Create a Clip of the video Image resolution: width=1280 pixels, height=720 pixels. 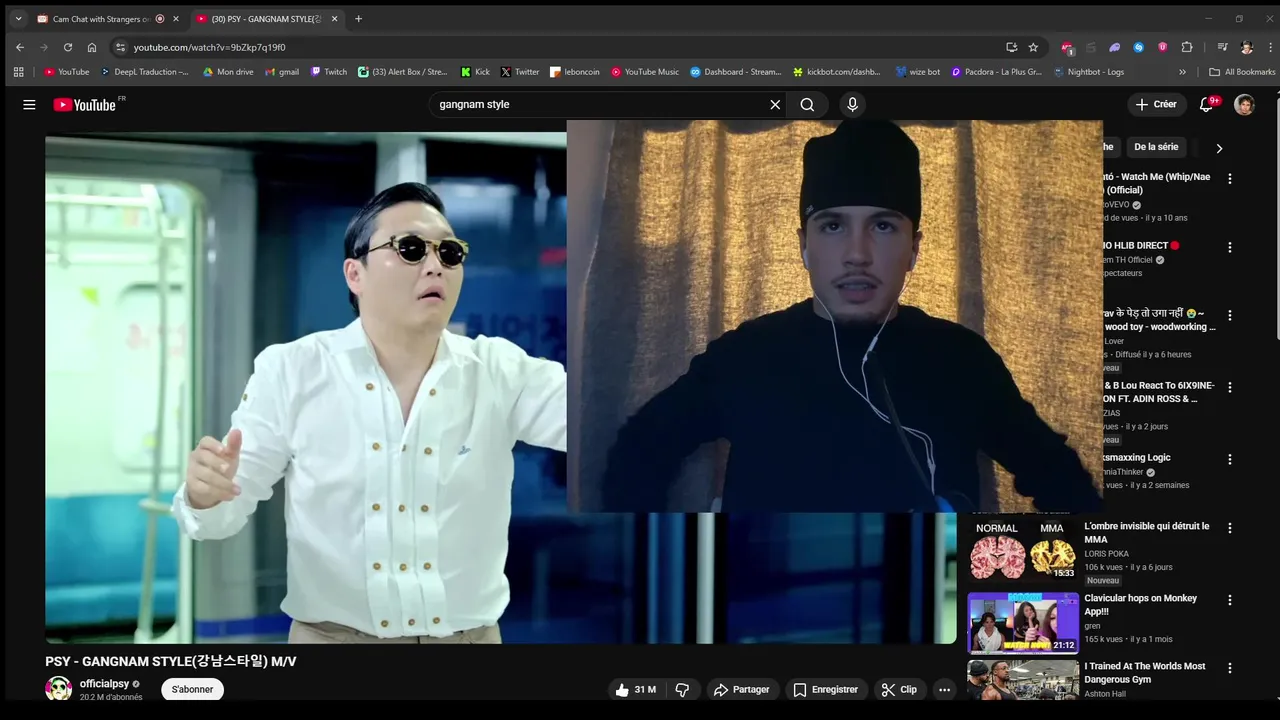tap(899, 690)
